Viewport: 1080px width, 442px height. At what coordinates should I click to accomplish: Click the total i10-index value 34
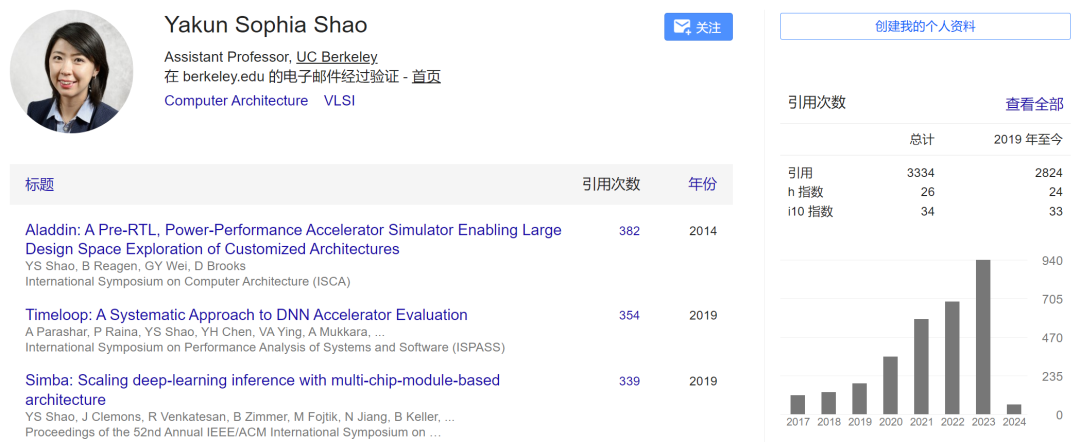pos(927,211)
